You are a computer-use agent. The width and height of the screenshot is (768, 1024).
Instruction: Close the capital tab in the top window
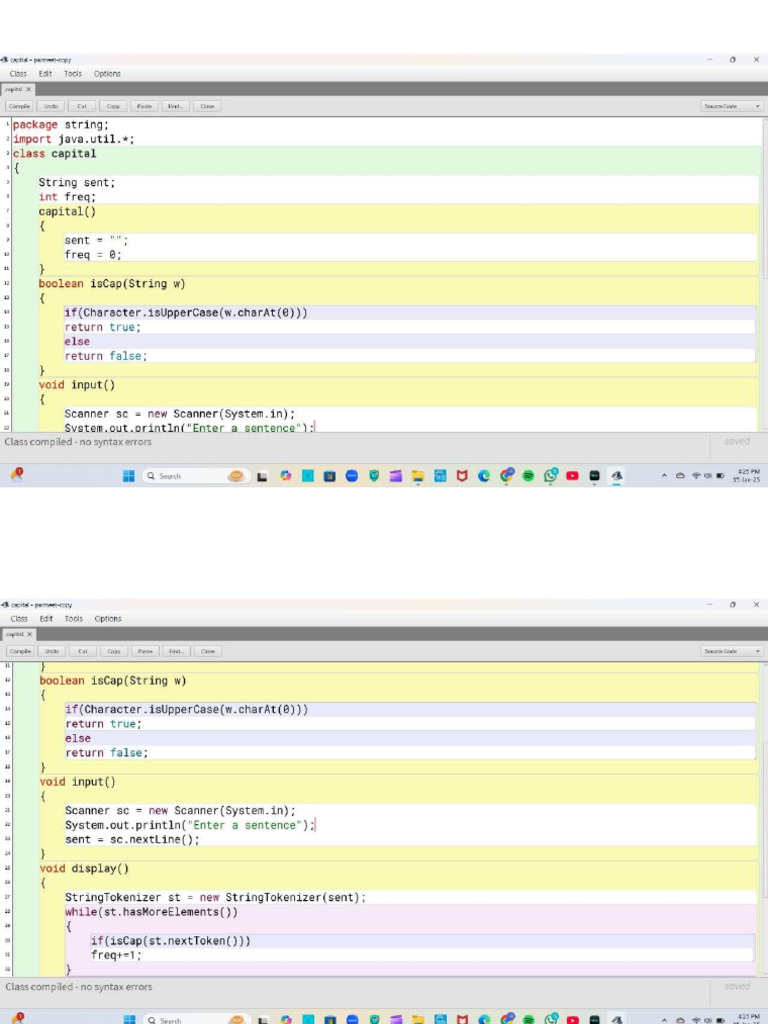click(28, 89)
